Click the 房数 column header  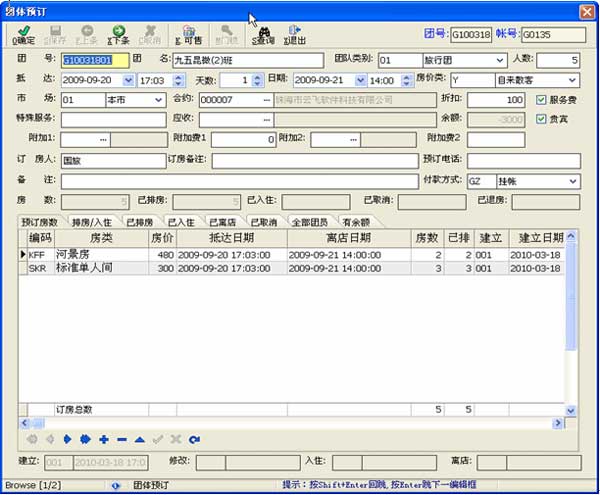coord(427,238)
